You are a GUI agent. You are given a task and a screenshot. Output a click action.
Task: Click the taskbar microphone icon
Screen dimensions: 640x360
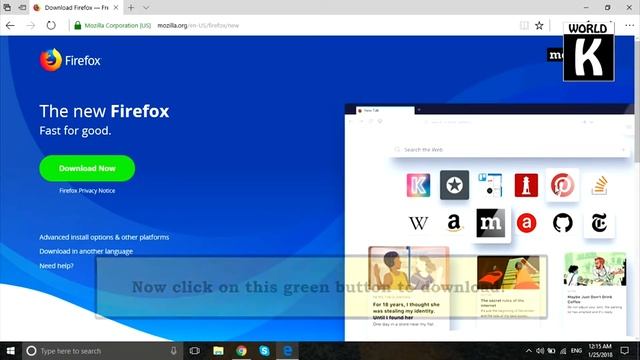pyautogui.click(x=173, y=351)
